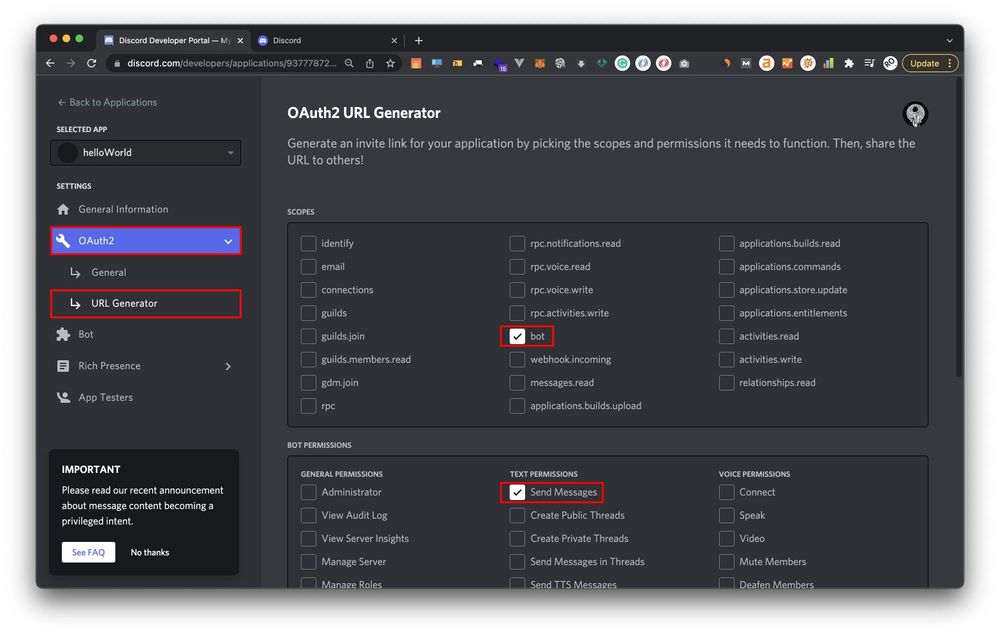Open the user avatar in top right
The image size is (1000, 636).
(914, 114)
